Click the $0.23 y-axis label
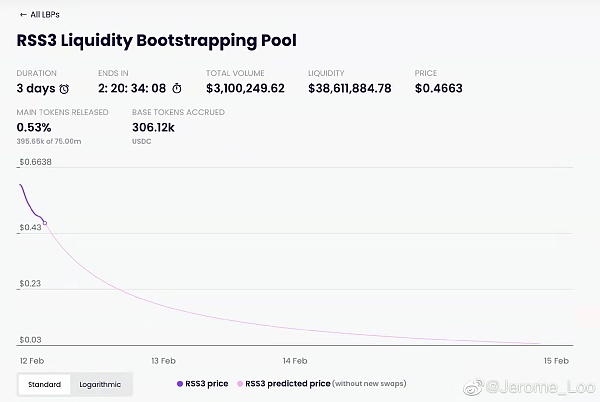The width and height of the screenshot is (600, 402). tap(30, 283)
